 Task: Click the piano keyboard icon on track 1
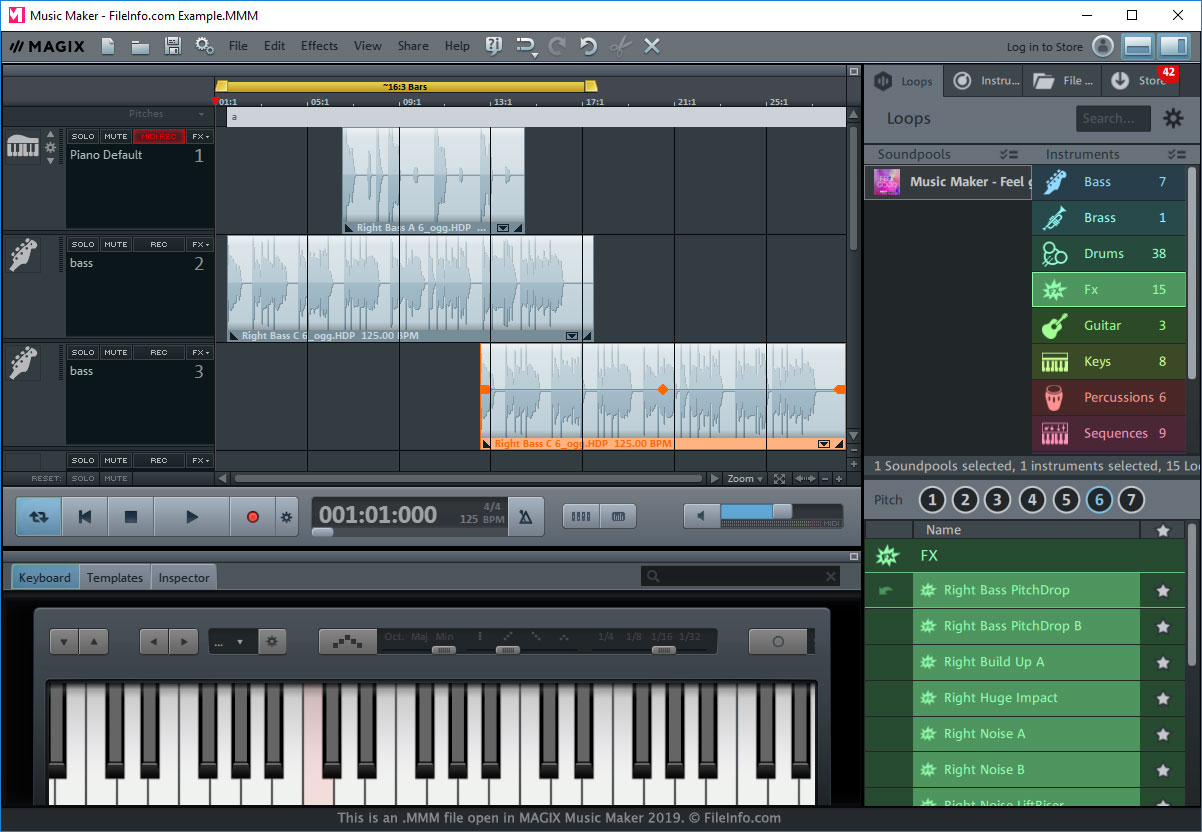23,147
